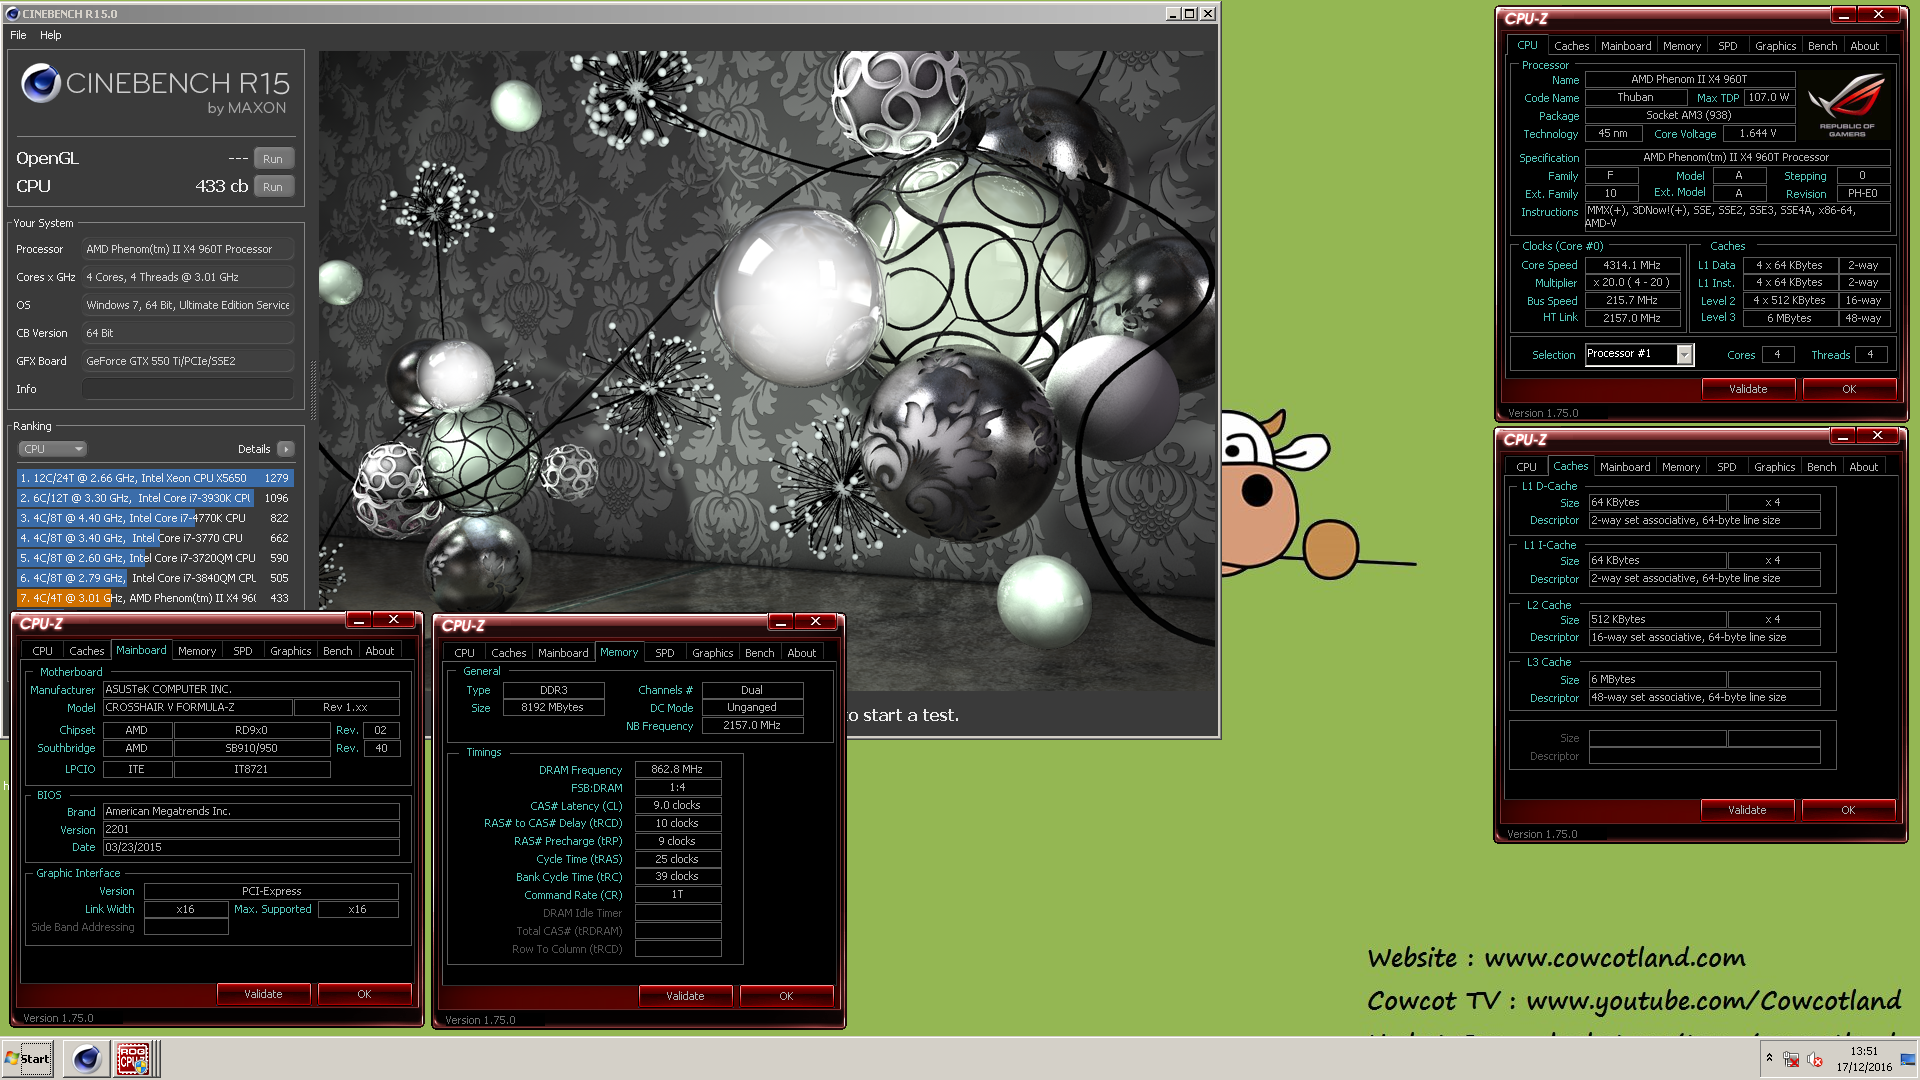
Task: Select ranking row Core i7-3840QM
Action: (155, 578)
